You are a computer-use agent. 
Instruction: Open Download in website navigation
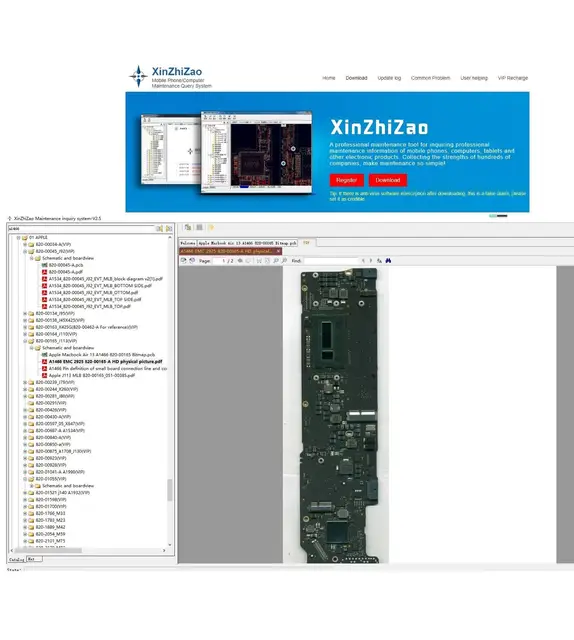click(x=356, y=78)
